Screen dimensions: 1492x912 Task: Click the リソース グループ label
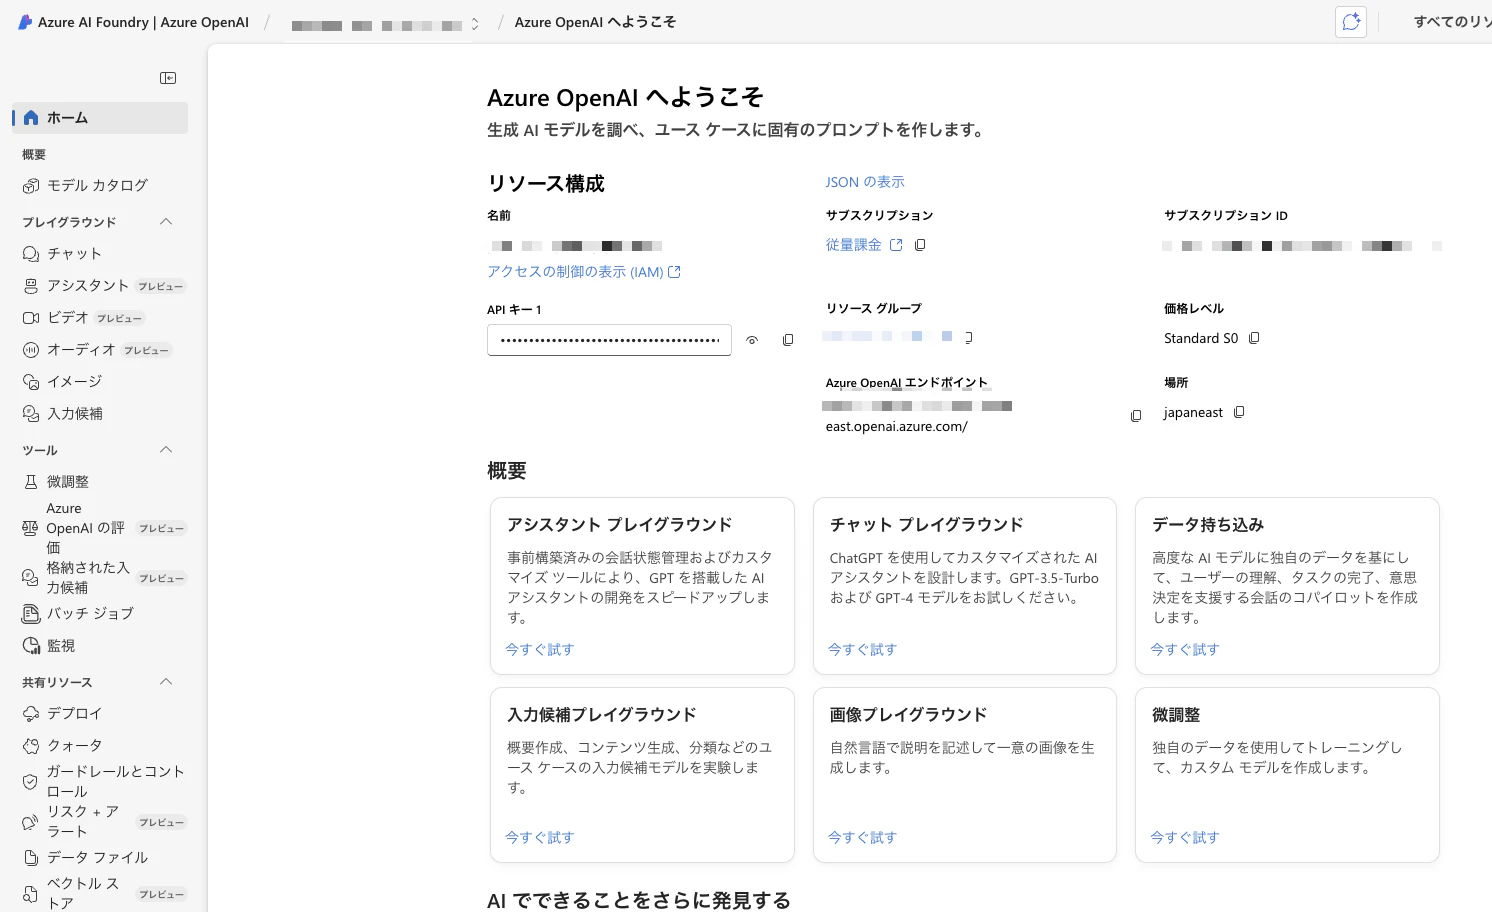tap(874, 308)
